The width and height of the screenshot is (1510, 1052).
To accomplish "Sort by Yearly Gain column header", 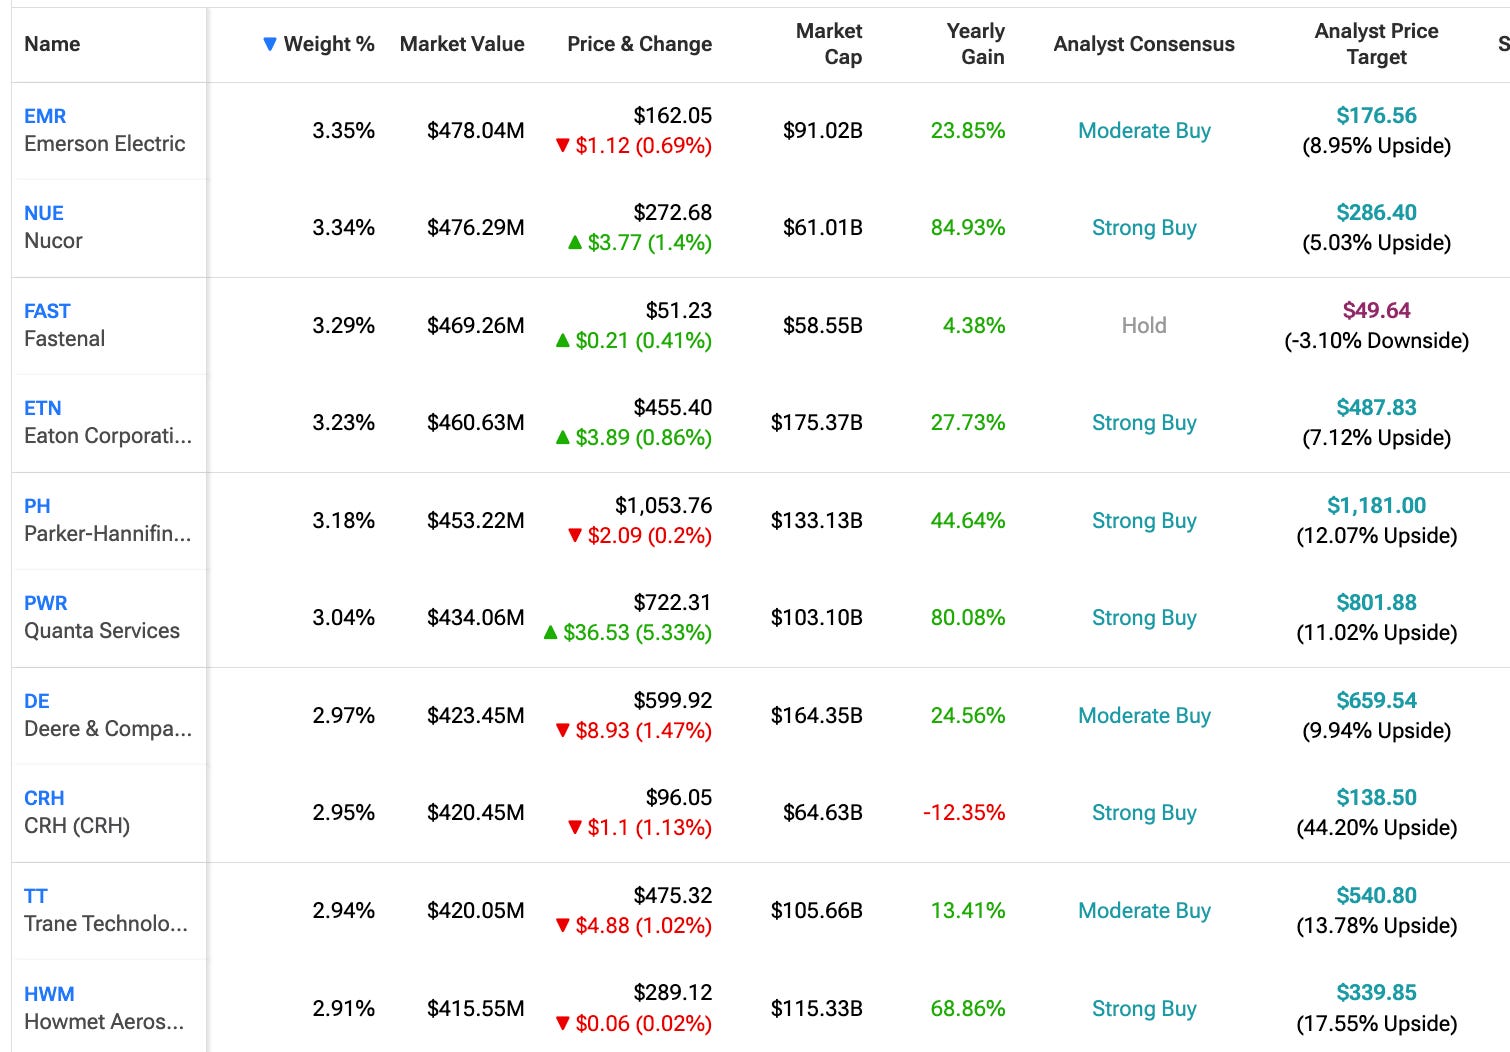I will click(975, 44).
